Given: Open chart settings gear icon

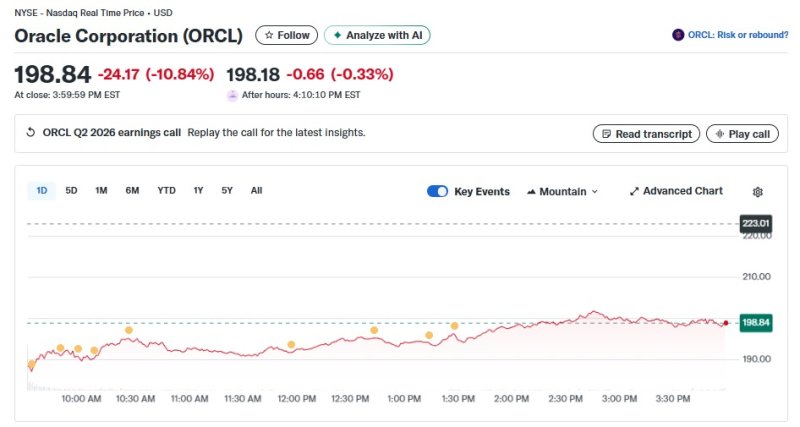Looking at the screenshot, I should [757, 192].
